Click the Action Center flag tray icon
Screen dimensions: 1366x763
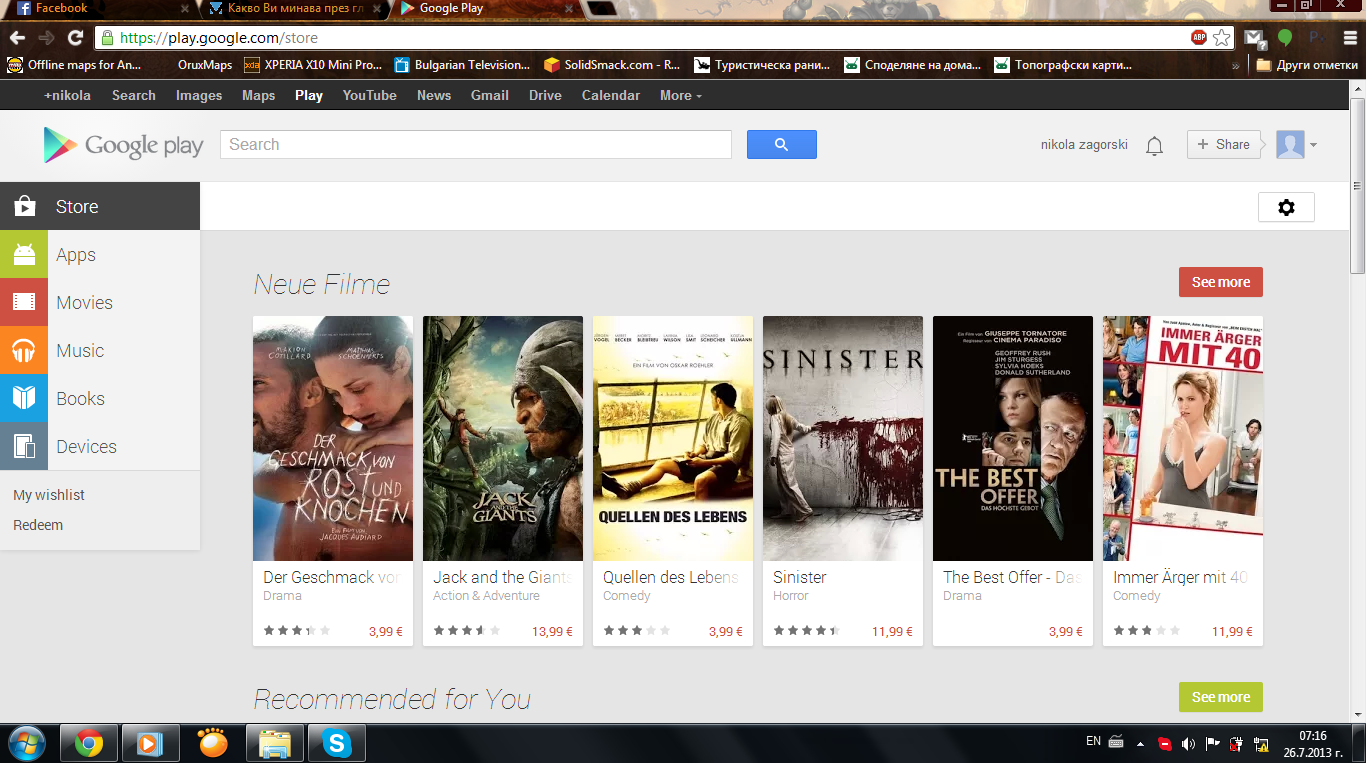point(1212,744)
